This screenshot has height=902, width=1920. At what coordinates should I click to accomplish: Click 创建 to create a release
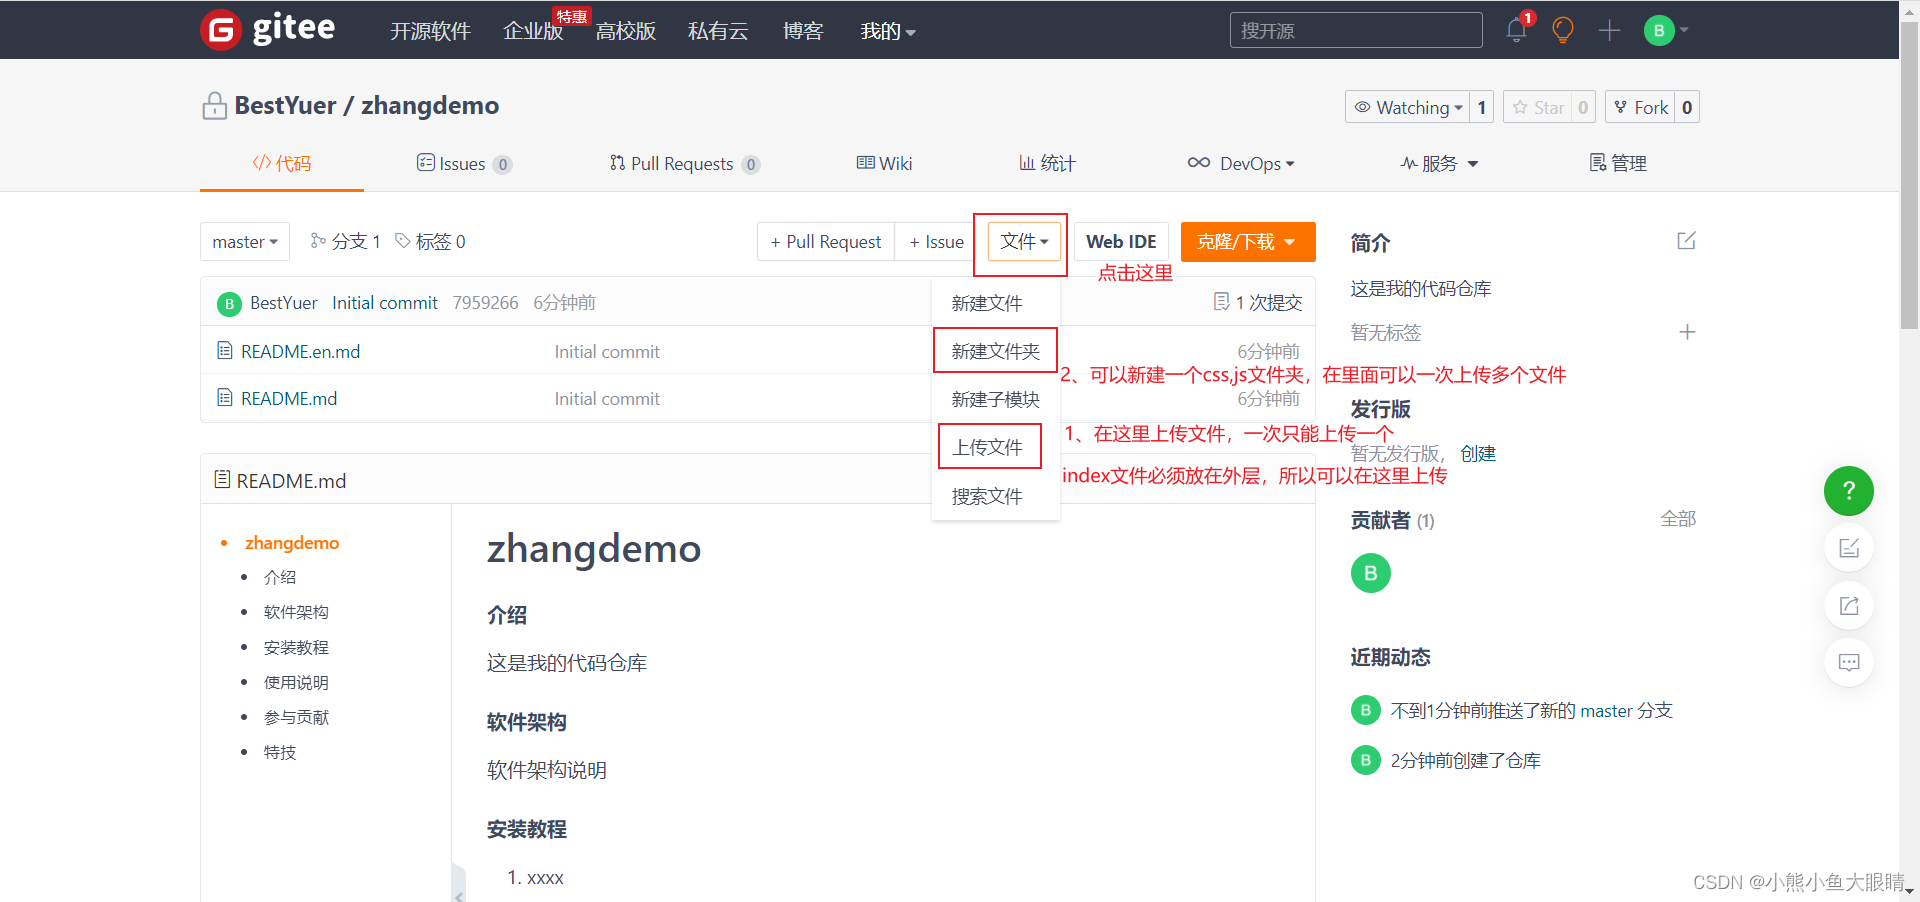pos(1478,453)
